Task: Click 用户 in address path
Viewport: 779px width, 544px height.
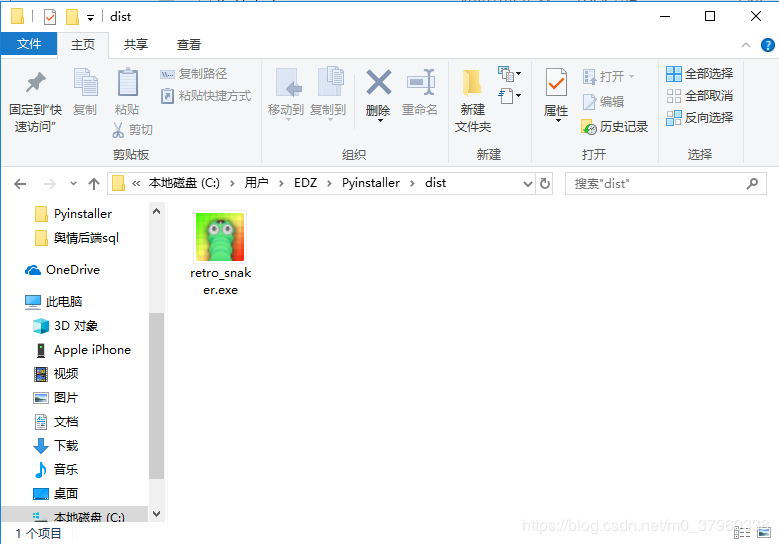Action: click(x=256, y=183)
